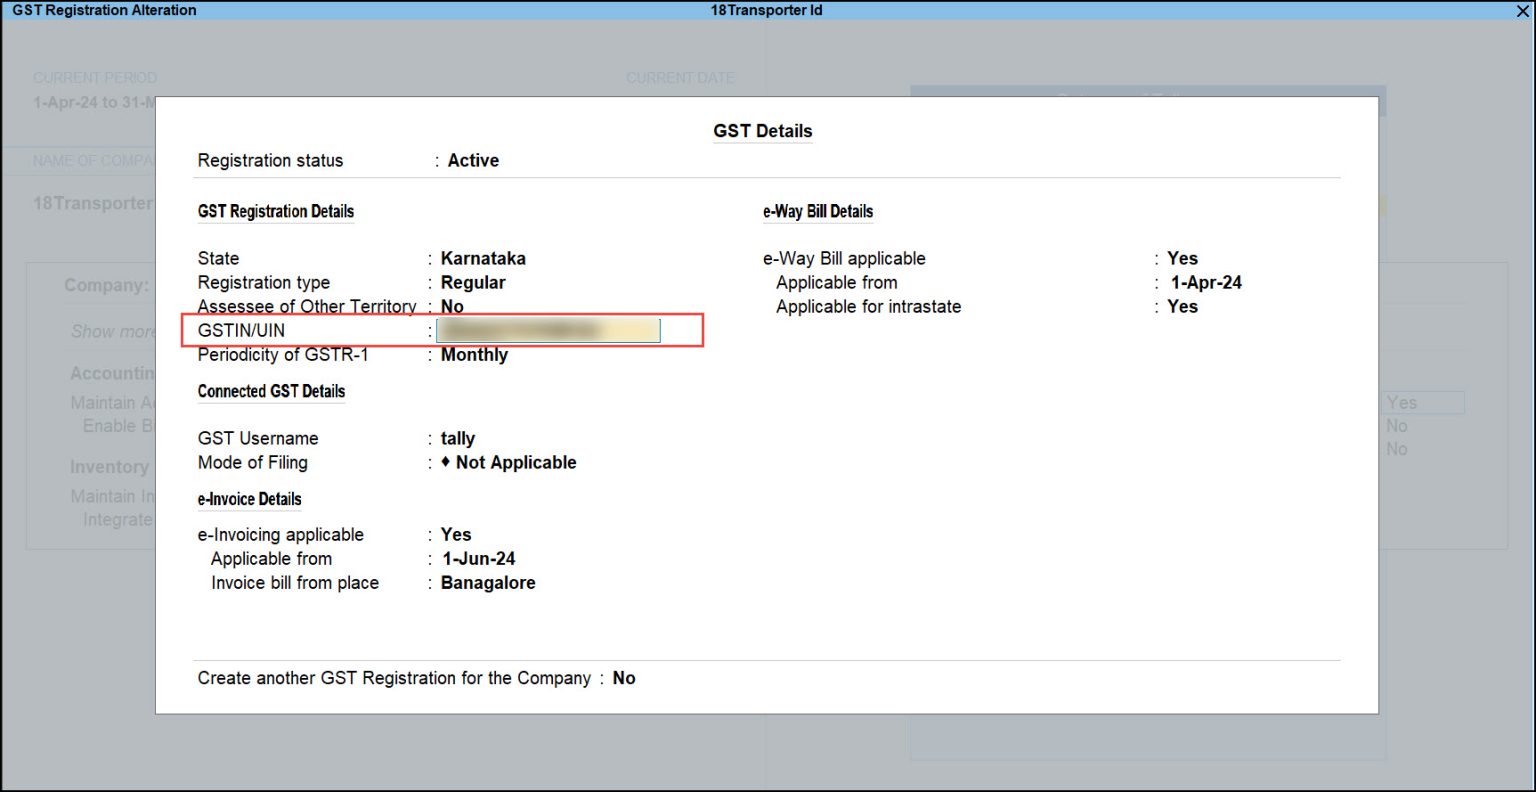Click the Show more link behind the dialog
This screenshot has height=792, width=1536.
click(x=113, y=331)
